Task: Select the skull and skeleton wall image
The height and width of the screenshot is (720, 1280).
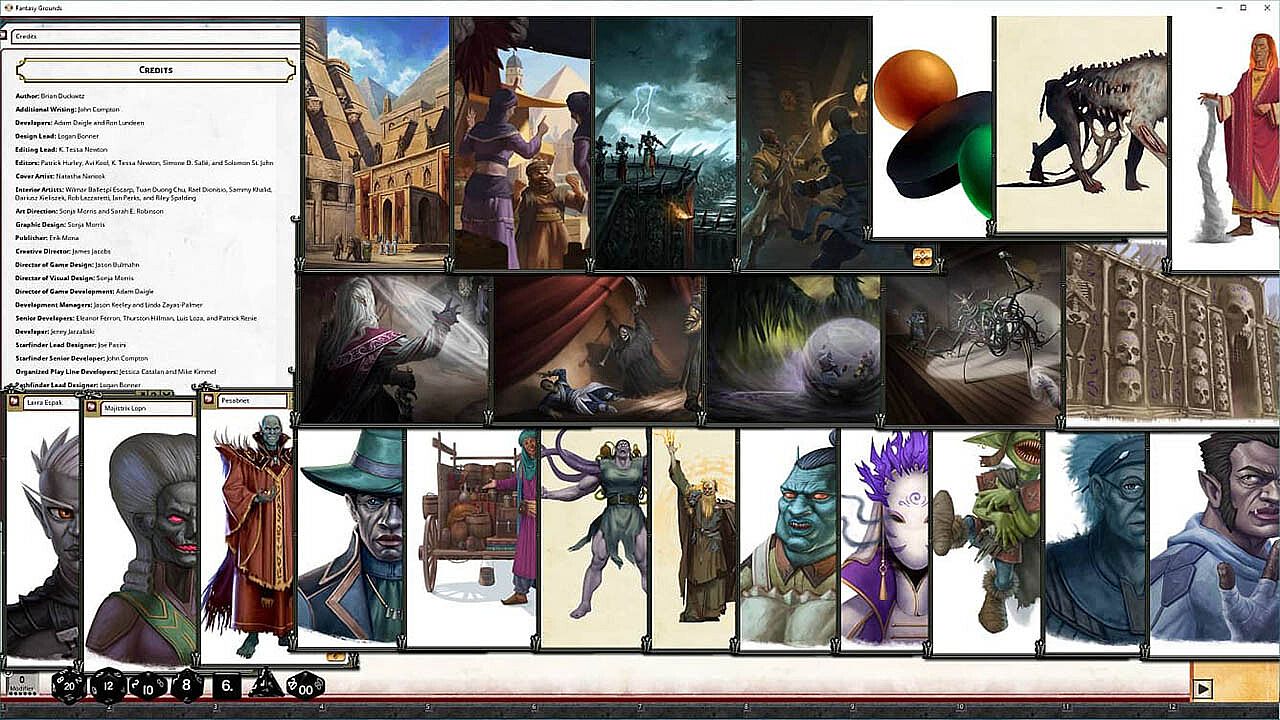Action: coord(1173,335)
